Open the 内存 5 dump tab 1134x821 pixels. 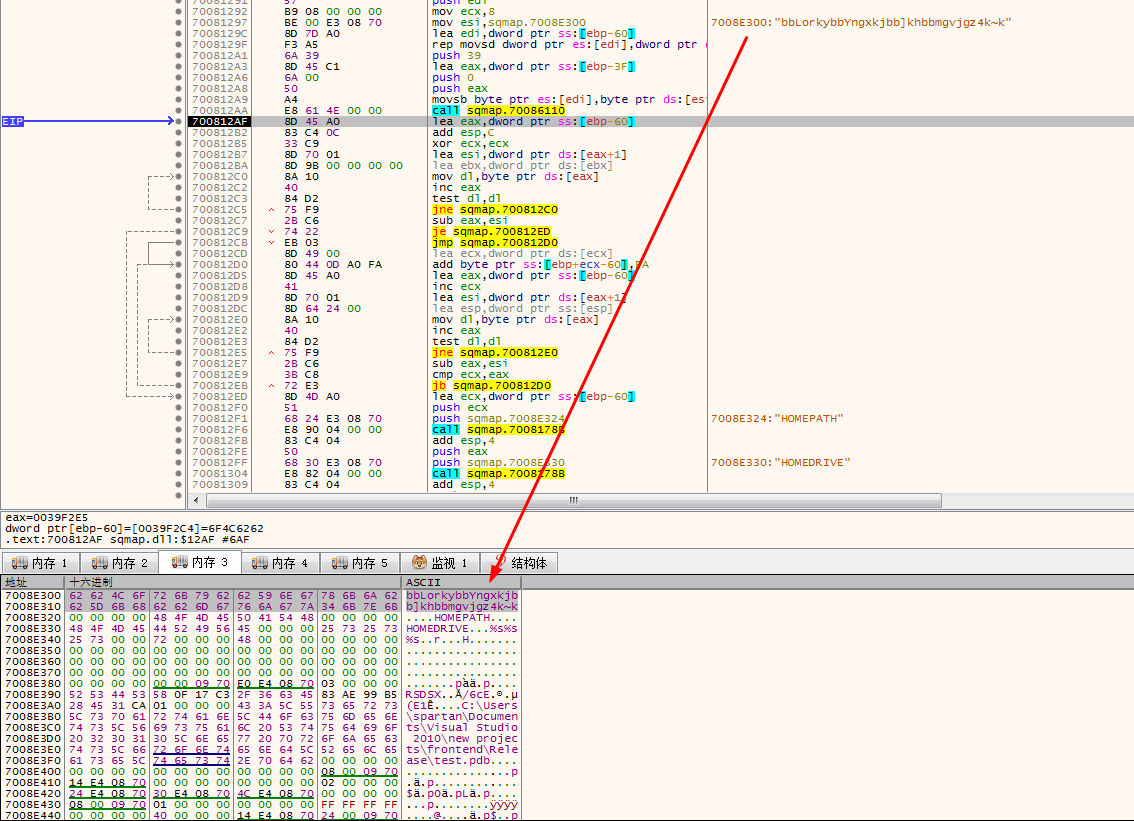click(360, 563)
